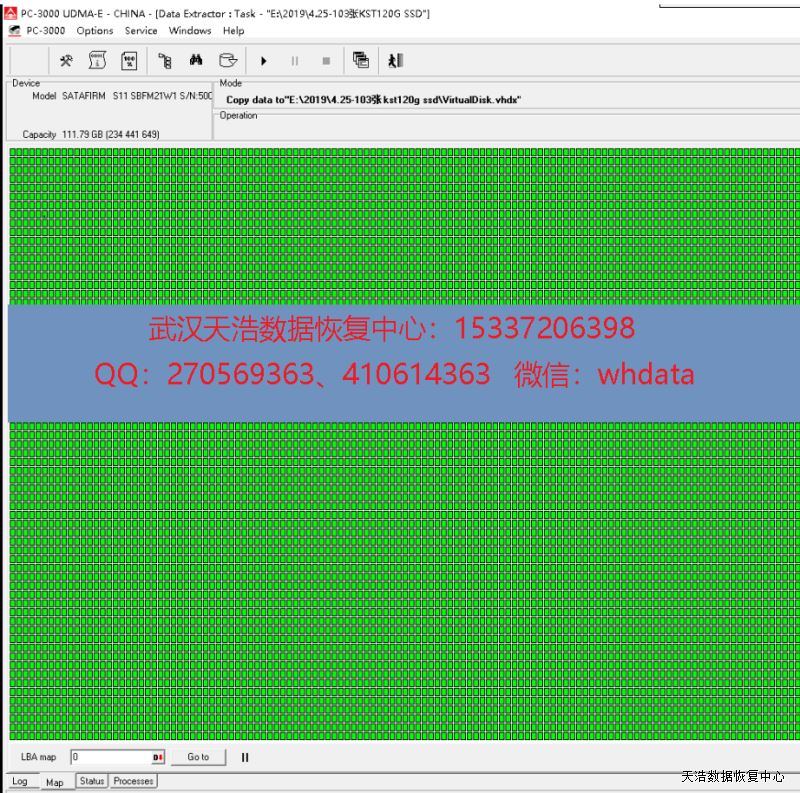Switch to the Status tab
800x793 pixels.
[x=92, y=781]
